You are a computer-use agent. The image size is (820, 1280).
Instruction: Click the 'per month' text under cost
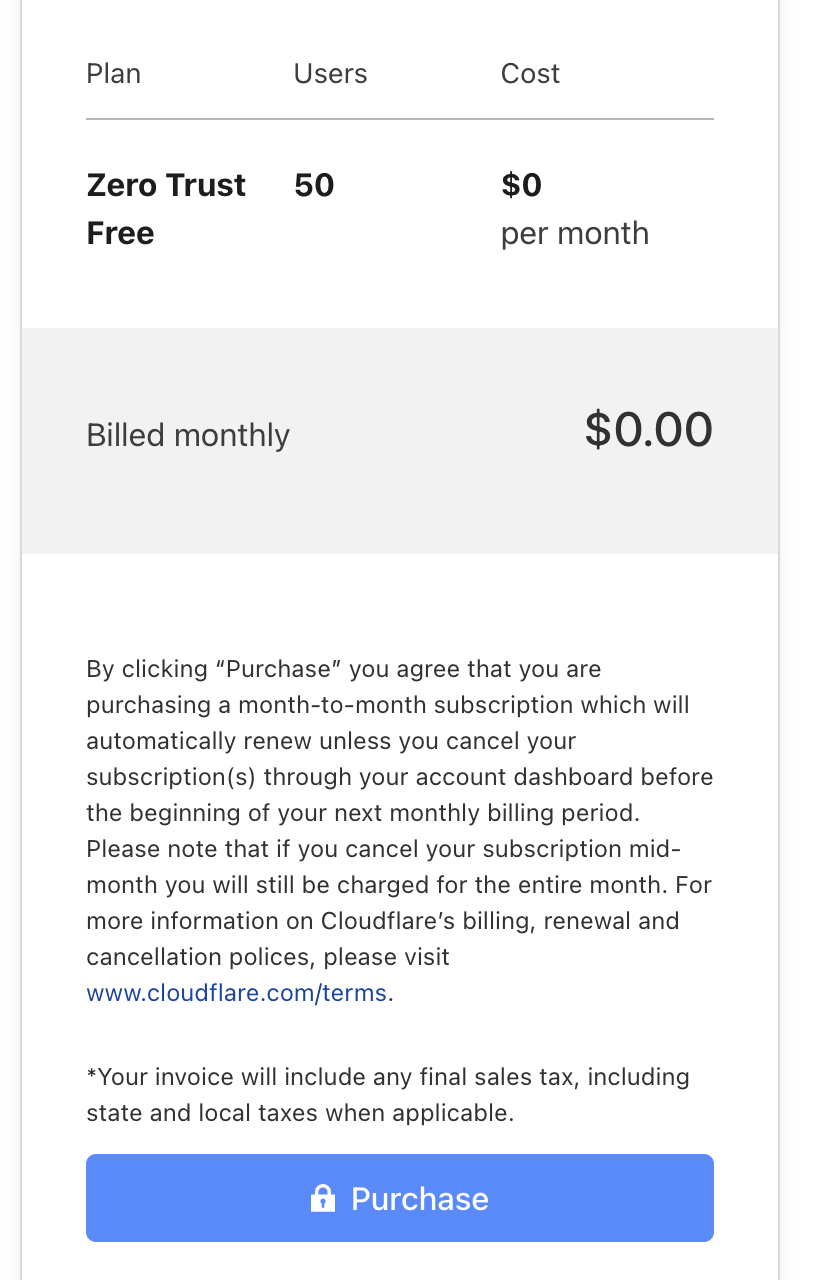[x=574, y=233]
